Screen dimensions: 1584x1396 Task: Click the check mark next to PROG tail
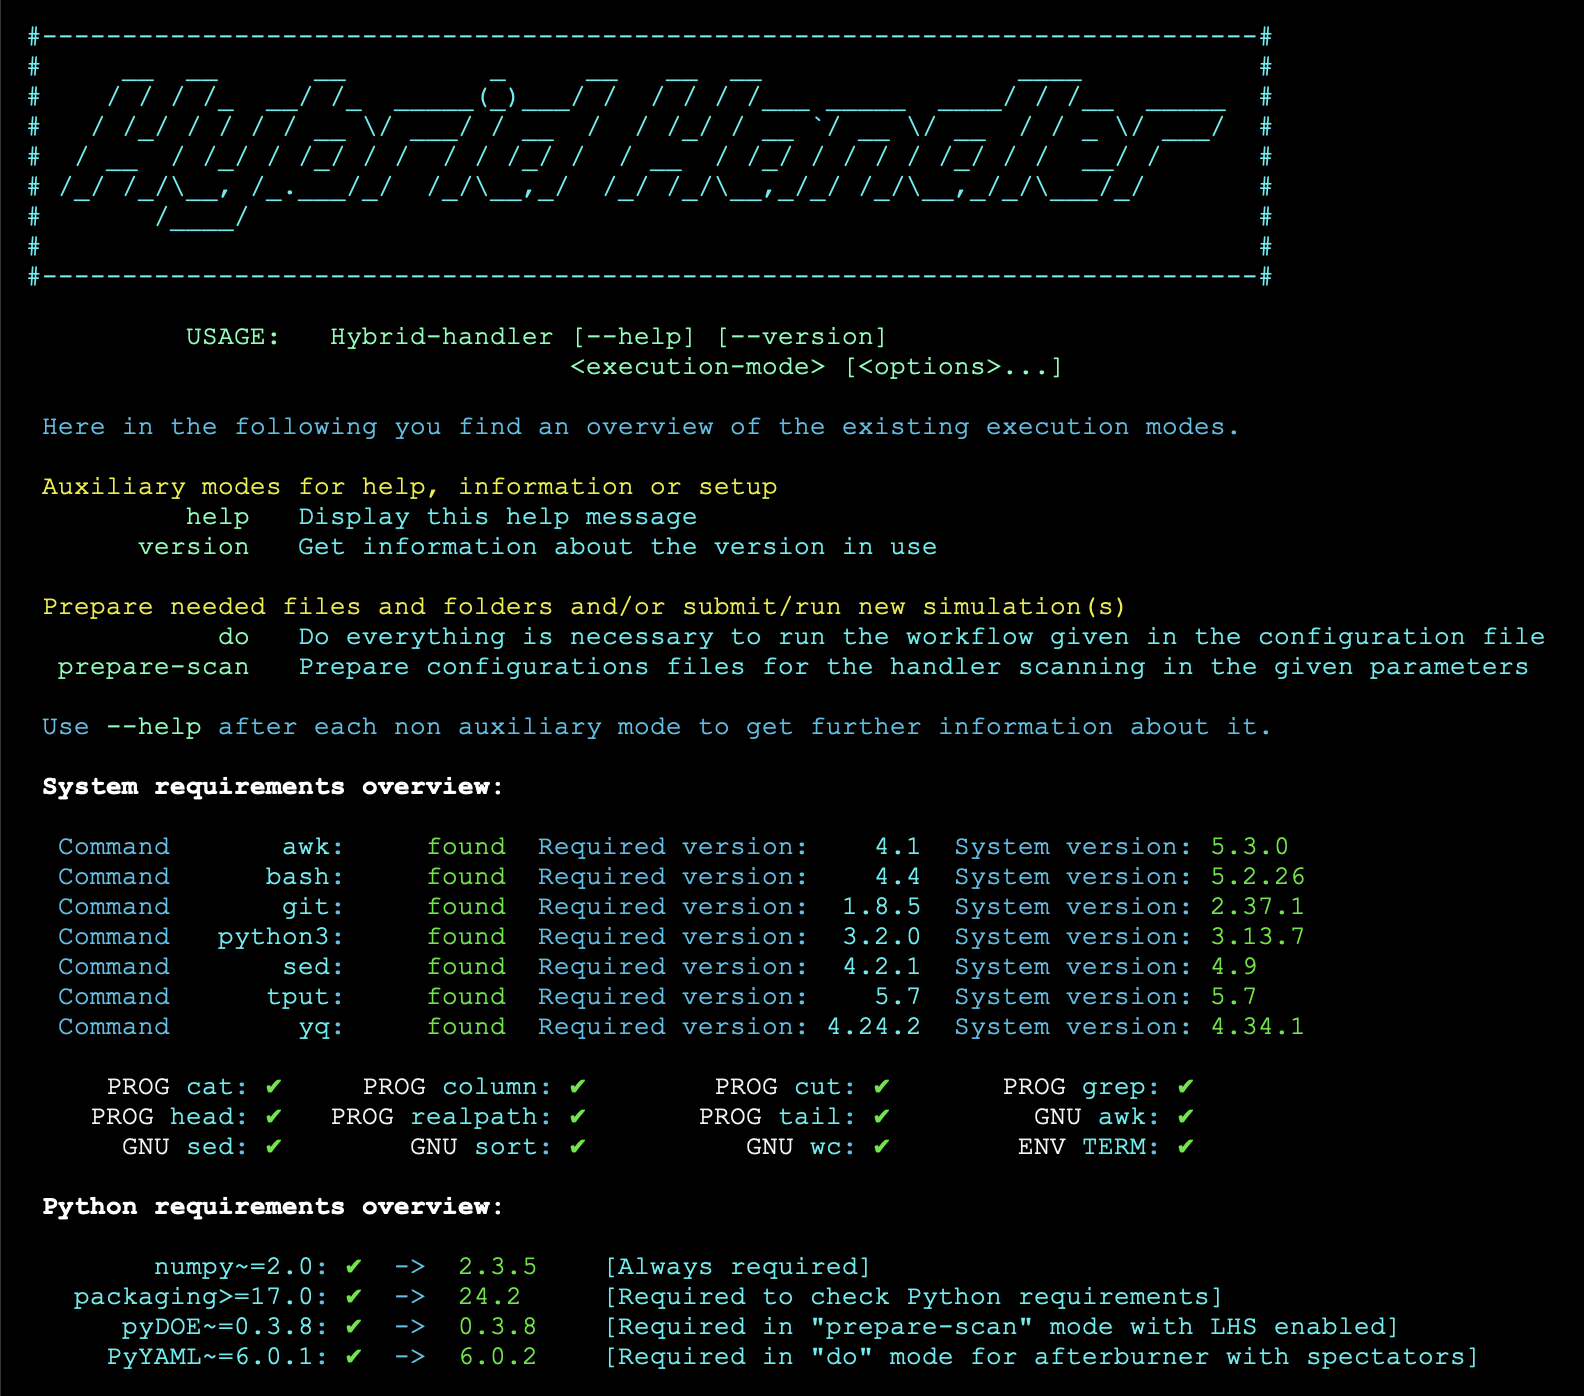(882, 1116)
